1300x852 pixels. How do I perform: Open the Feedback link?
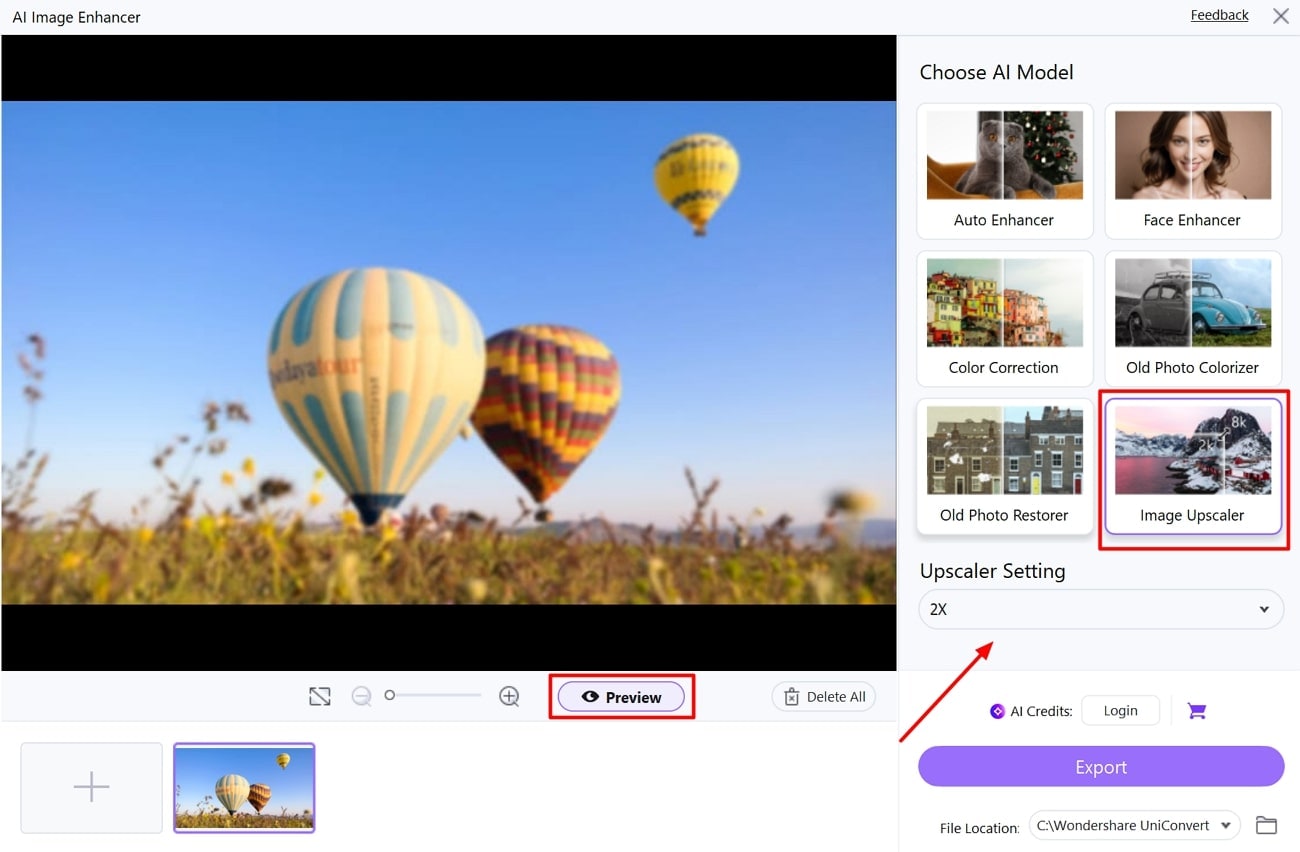click(1219, 15)
